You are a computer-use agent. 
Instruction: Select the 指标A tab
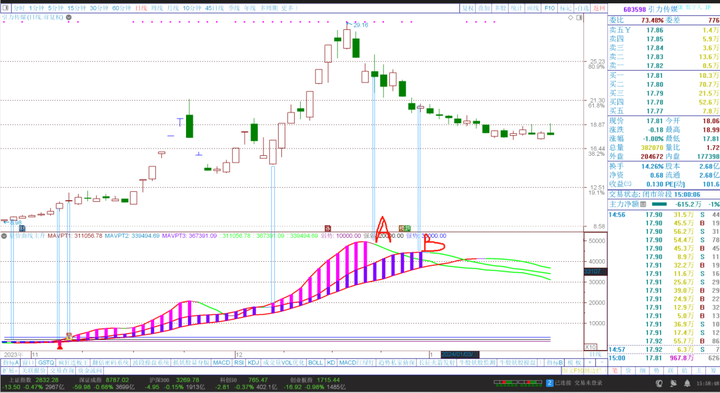(x=11, y=363)
